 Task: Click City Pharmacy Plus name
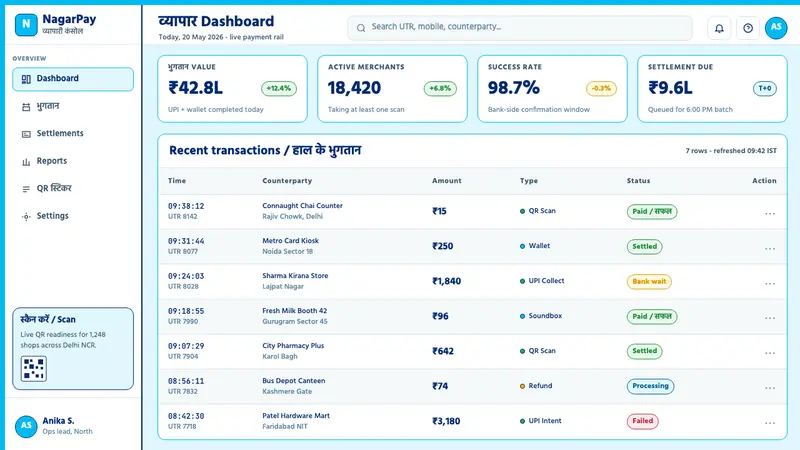click(293, 346)
